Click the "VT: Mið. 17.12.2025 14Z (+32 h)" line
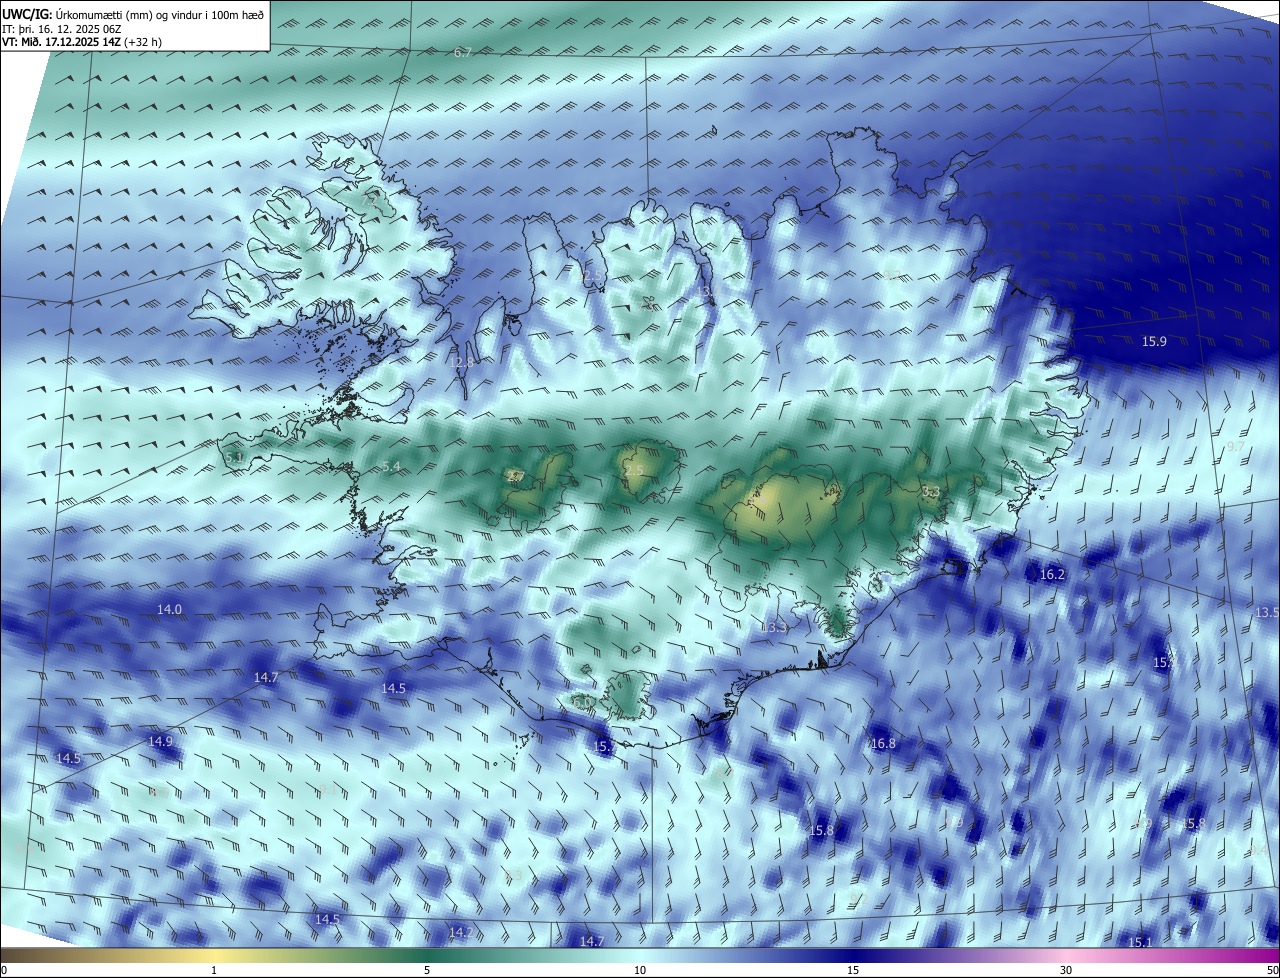The width and height of the screenshot is (1280, 978). point(82,42)
